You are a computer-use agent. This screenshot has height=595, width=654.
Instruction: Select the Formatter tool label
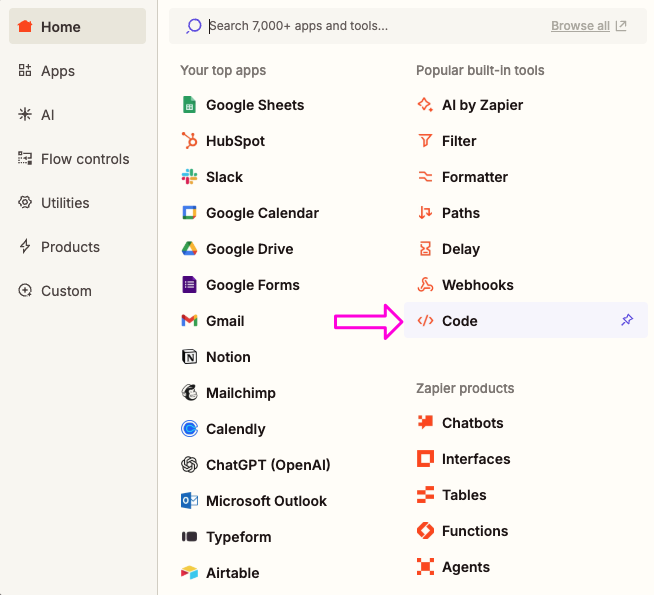point(475,177)
